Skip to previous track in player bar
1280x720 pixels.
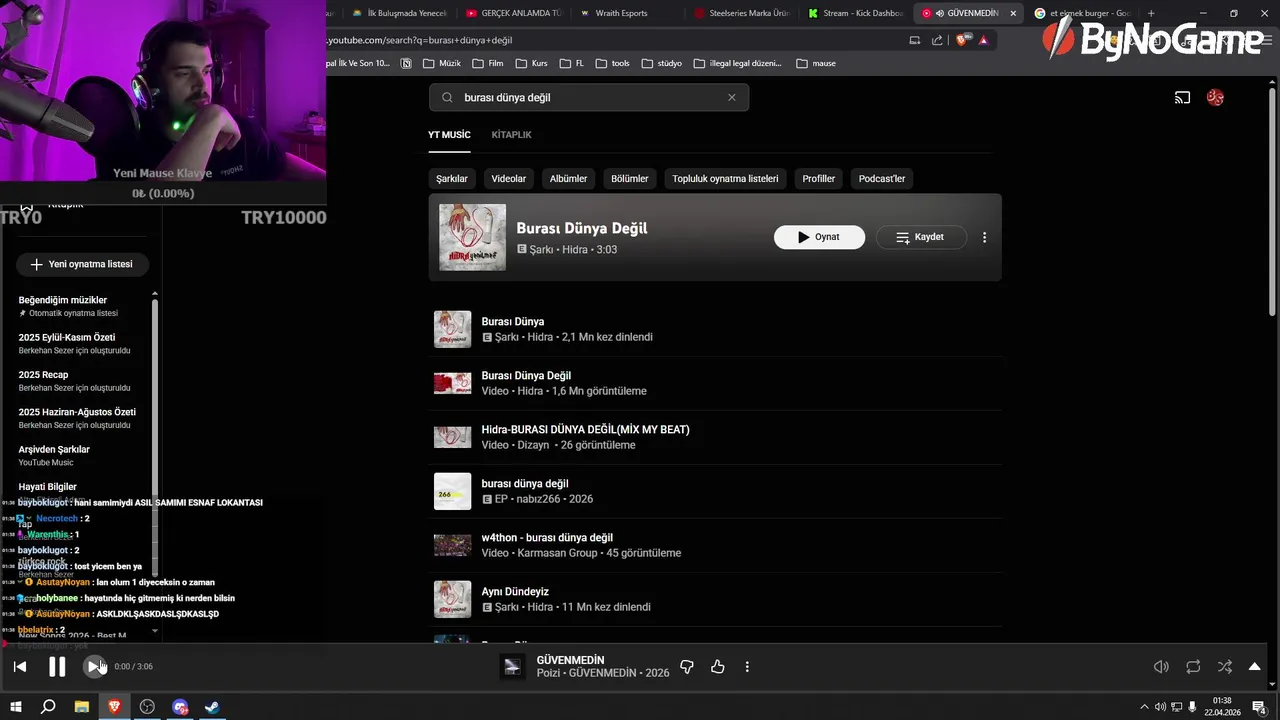(20, 667)
